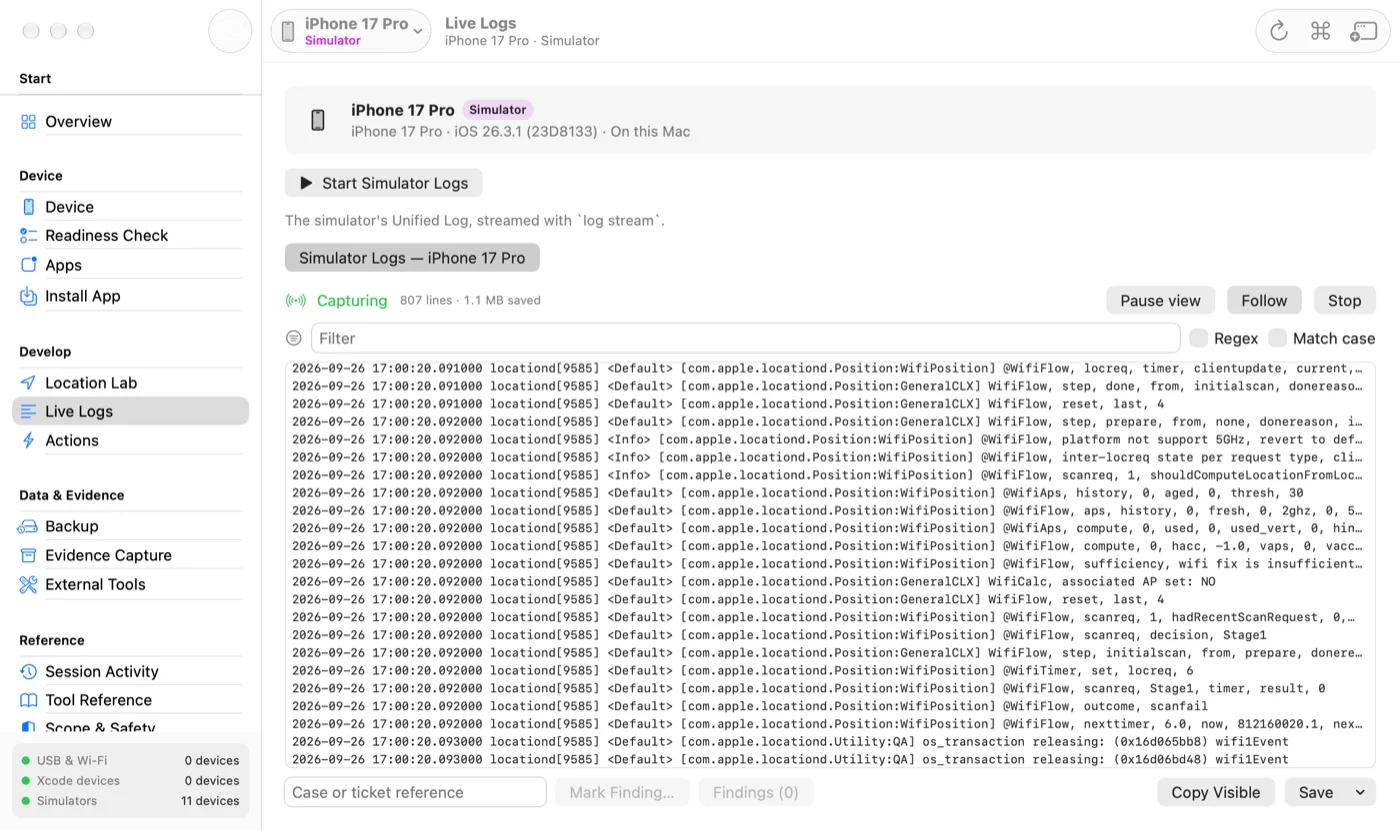Screen dimensions: 1400x830
Task: Click into the Filter text field
Action: (x=745, y=338)
